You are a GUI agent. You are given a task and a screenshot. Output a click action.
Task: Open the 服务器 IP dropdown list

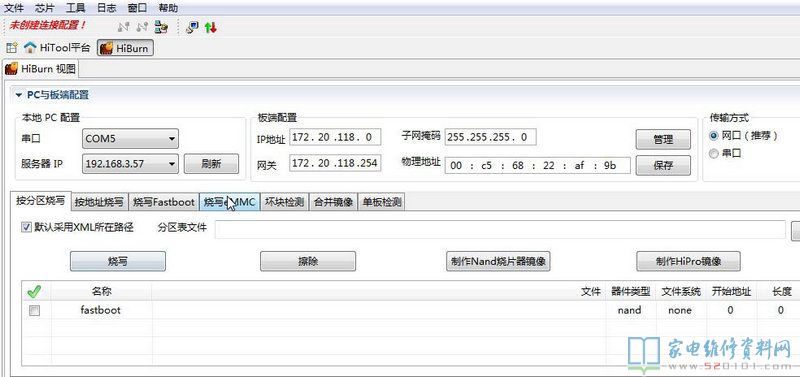tap(130, 164)
